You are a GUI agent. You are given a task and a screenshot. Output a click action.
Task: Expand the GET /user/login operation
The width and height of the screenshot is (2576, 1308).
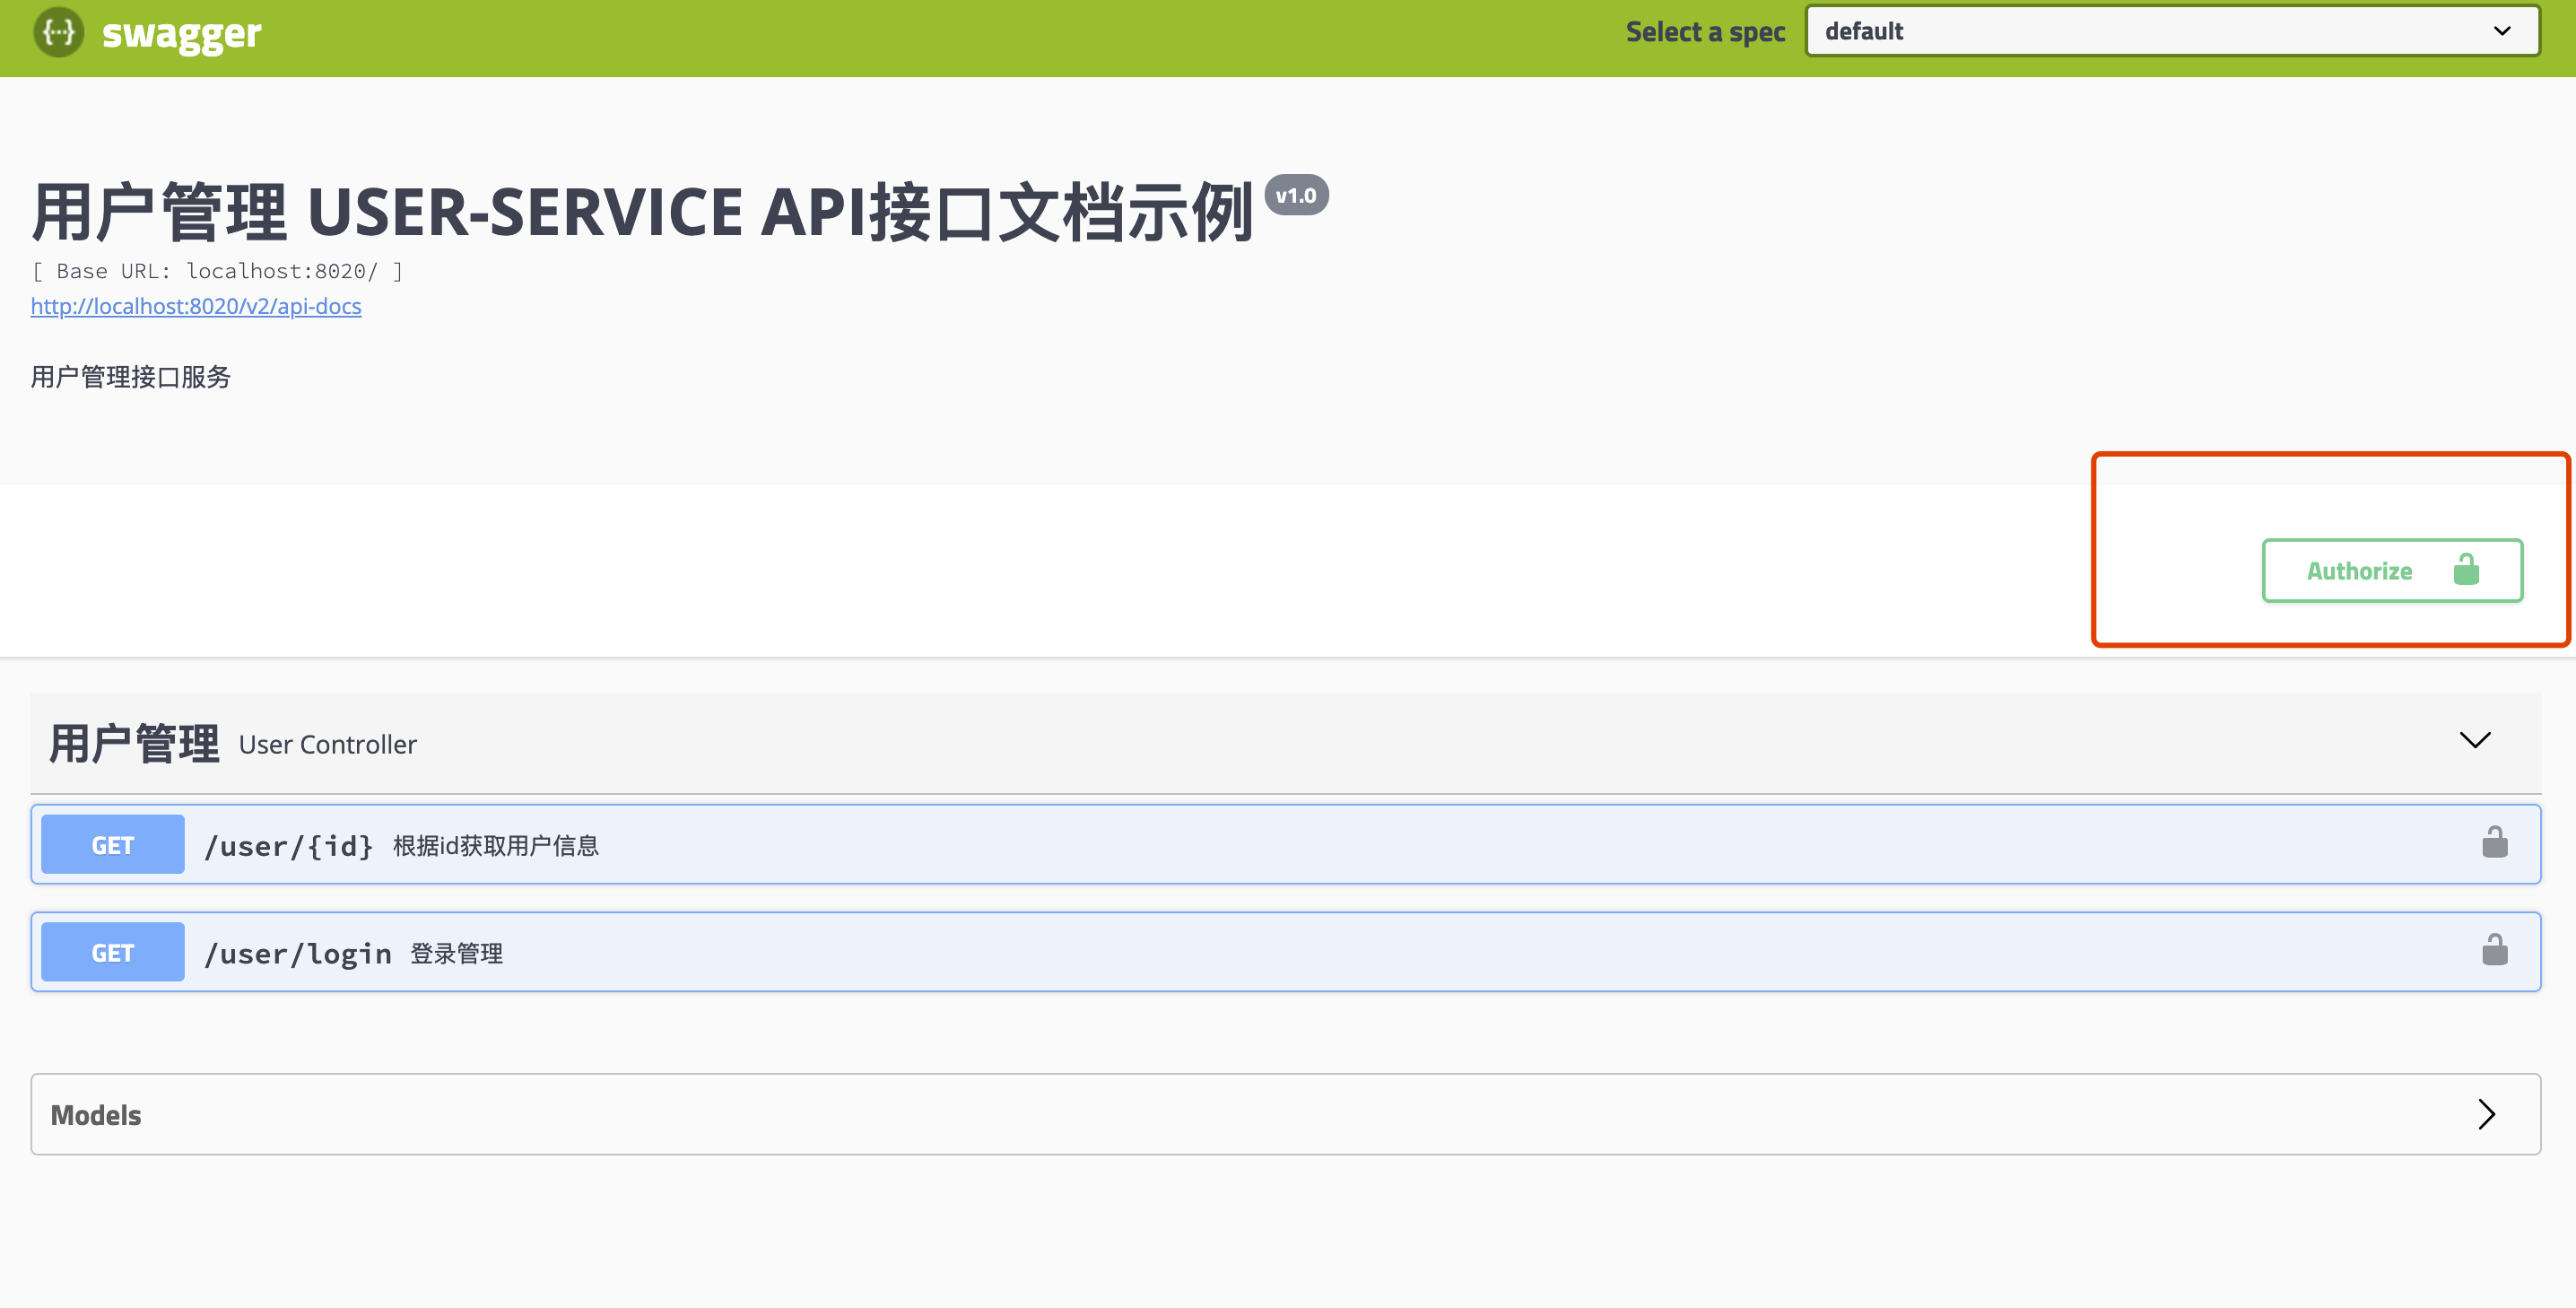1286,952
